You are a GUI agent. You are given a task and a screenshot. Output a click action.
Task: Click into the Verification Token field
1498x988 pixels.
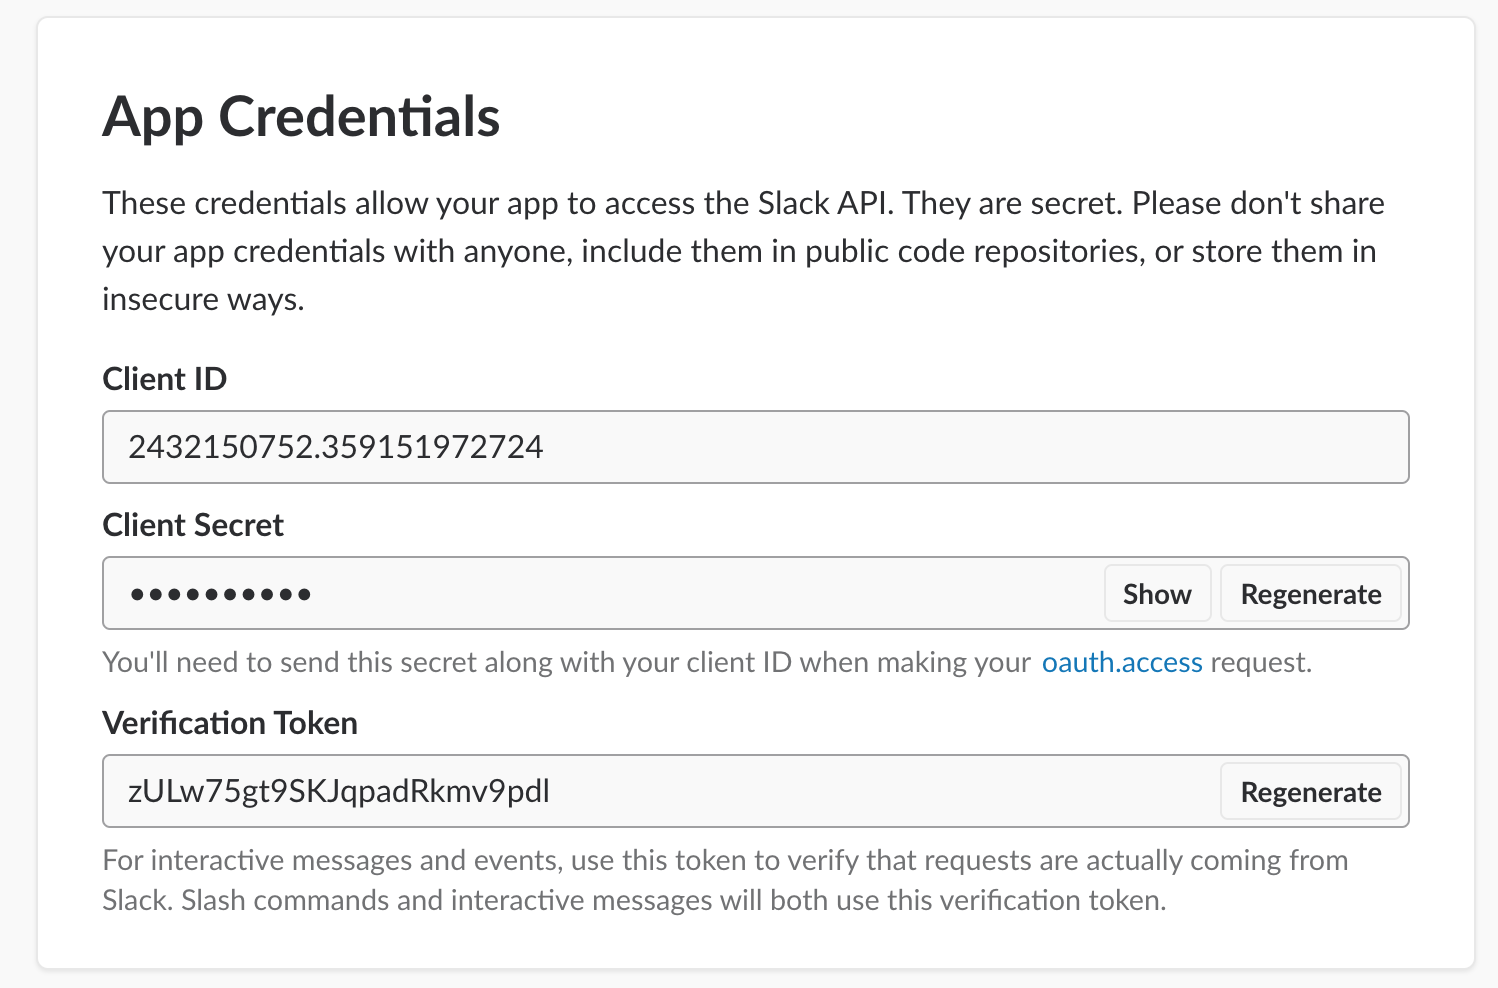[850, 792]
